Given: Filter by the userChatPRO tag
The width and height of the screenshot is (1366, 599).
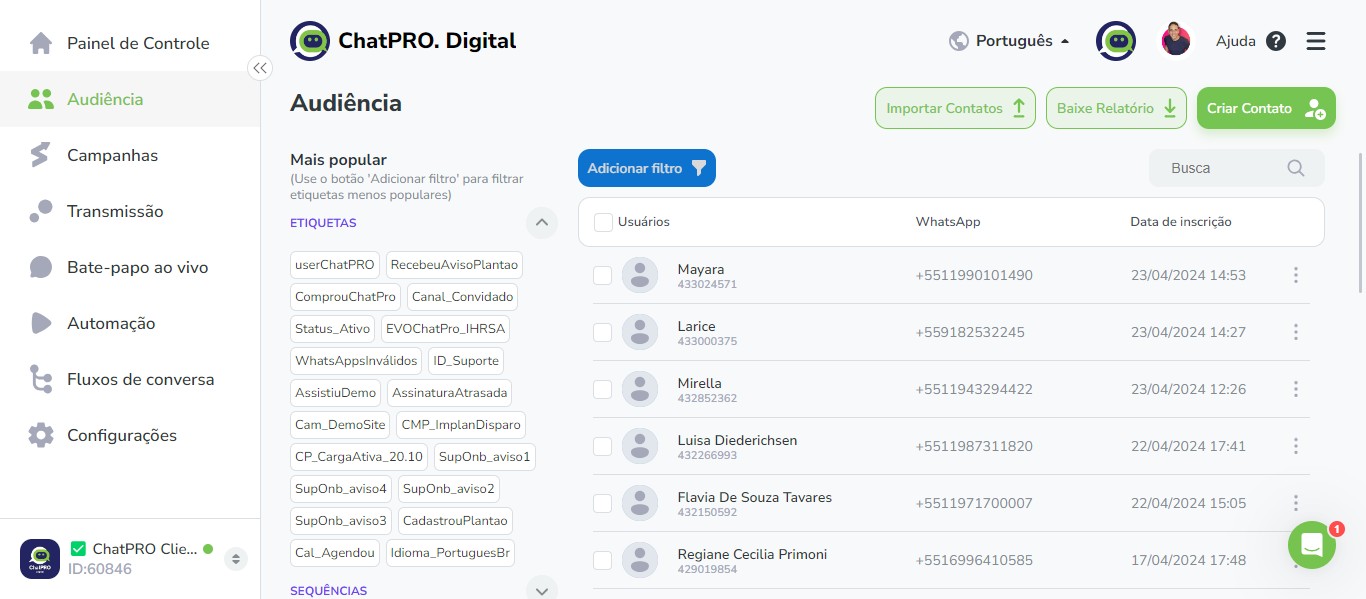Looking at the screenshot, I should click(335, 265).
